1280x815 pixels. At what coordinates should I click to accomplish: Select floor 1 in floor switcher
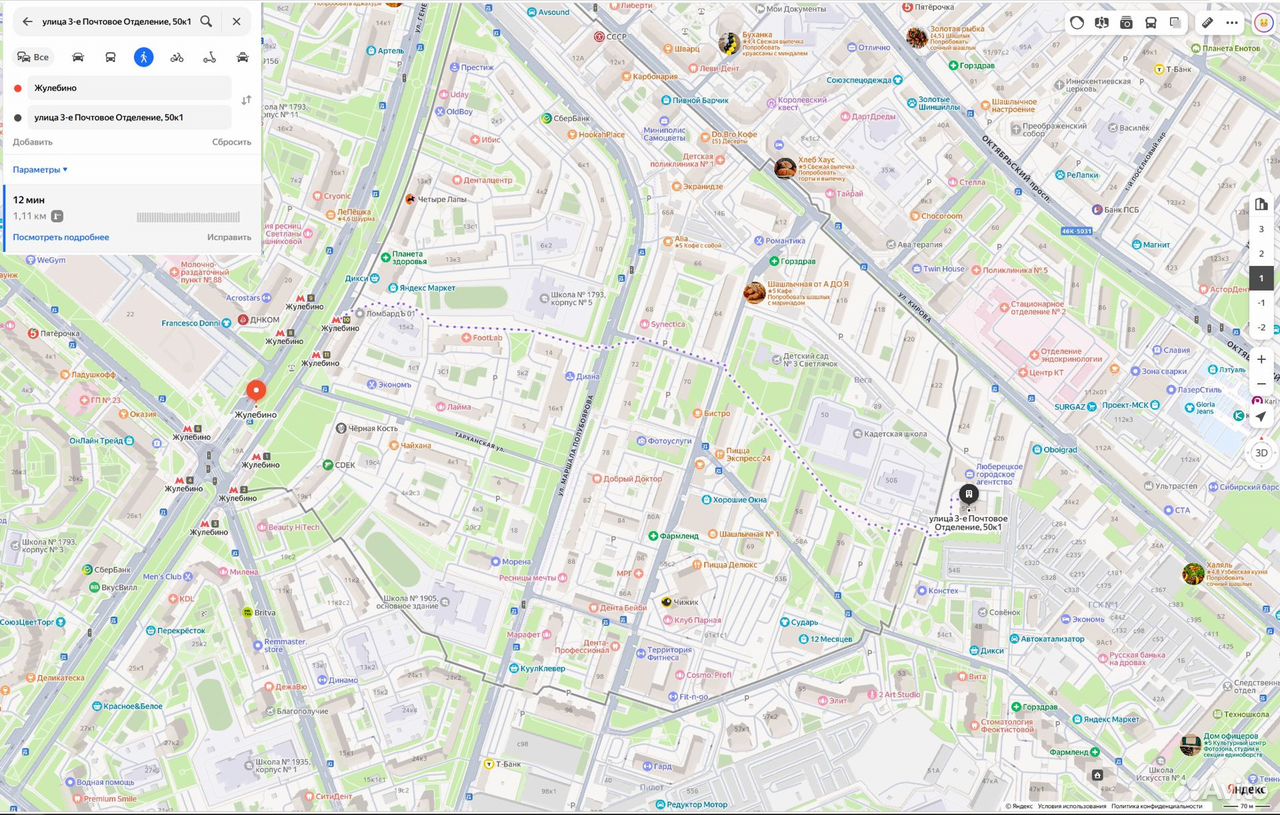click(x=1261, y=278)
